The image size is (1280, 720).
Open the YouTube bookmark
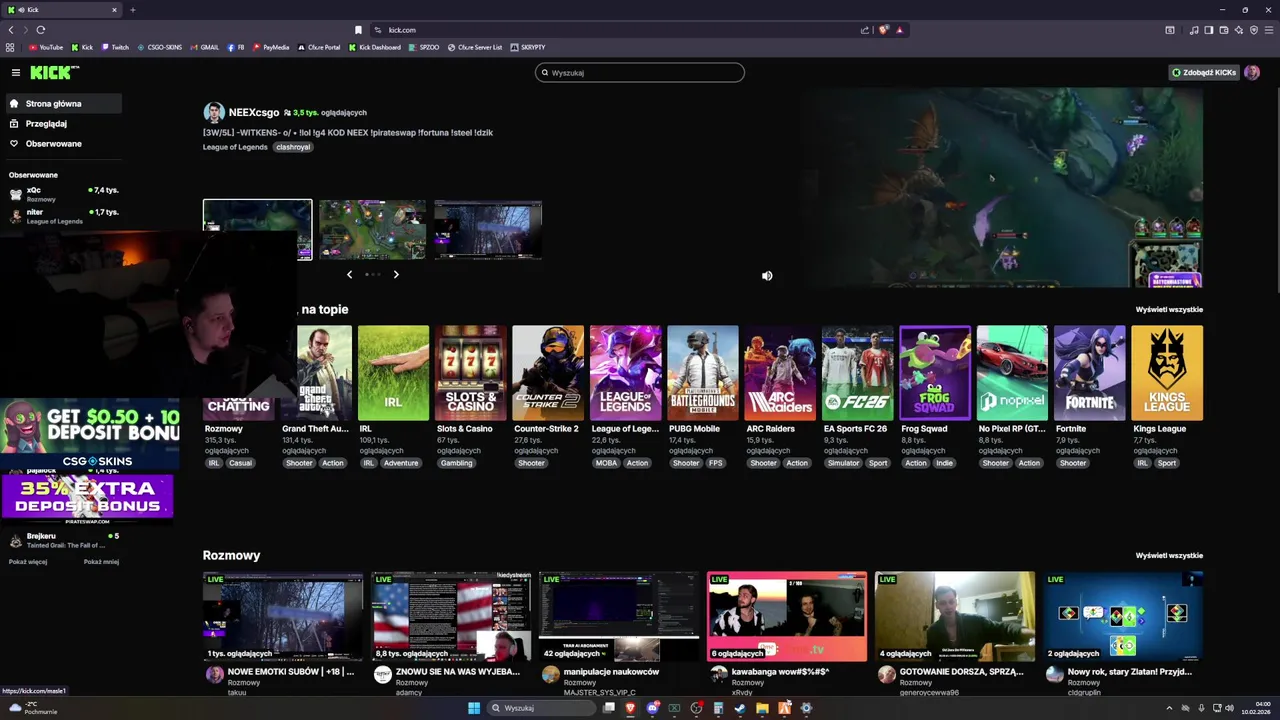pyautogui.click(x=46, y=47)
